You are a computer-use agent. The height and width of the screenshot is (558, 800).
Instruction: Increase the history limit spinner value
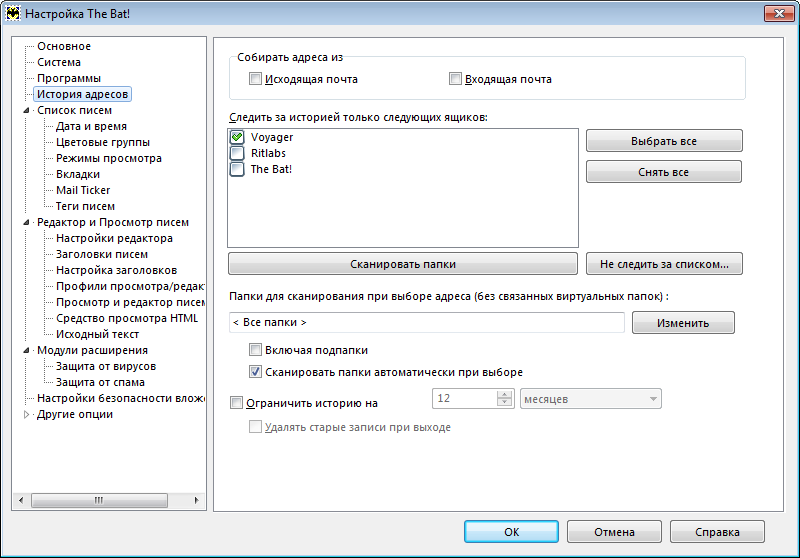[x=505, y=394]
